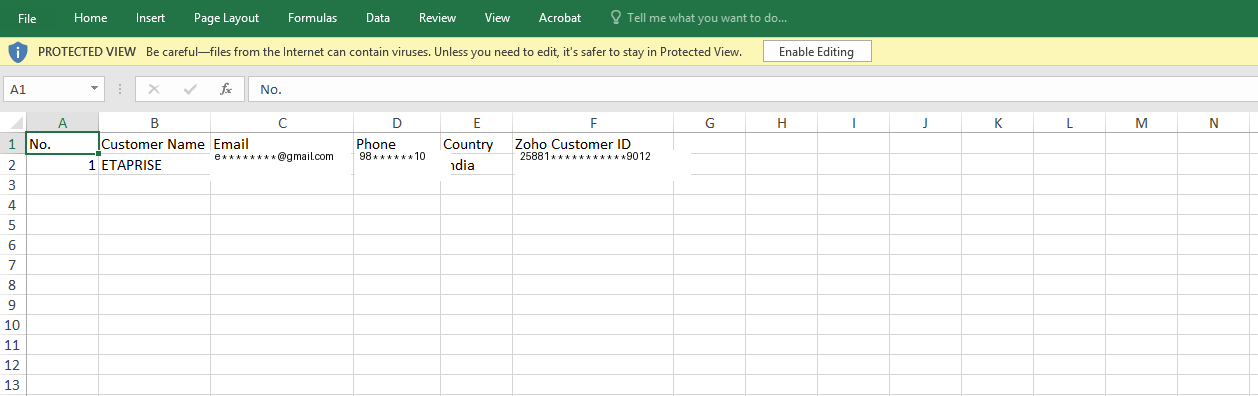Select column B header
This screenshot has height=396, width=1258.
(155, 123)
